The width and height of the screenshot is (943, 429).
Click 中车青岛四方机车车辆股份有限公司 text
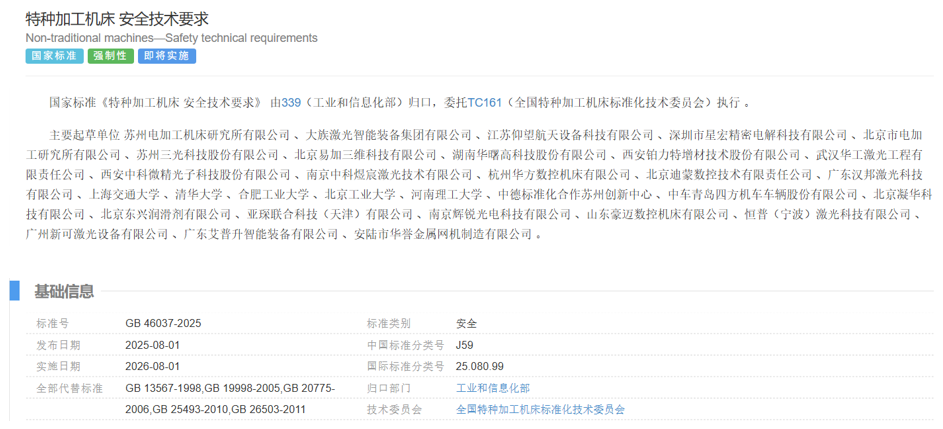point(763,195)
